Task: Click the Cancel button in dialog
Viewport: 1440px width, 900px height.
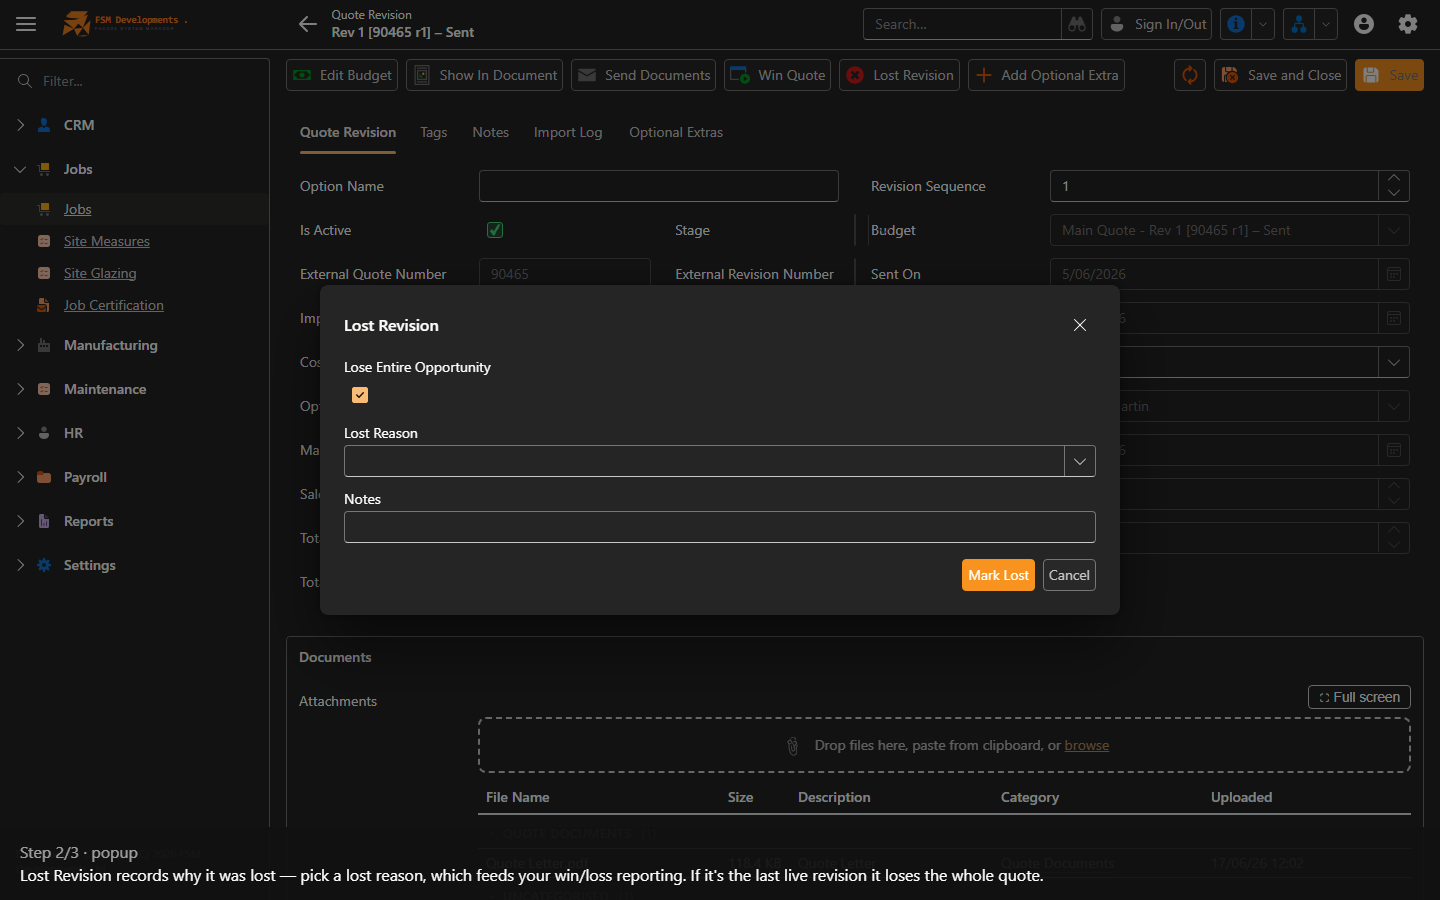Action: click(x=1069, y=575)
